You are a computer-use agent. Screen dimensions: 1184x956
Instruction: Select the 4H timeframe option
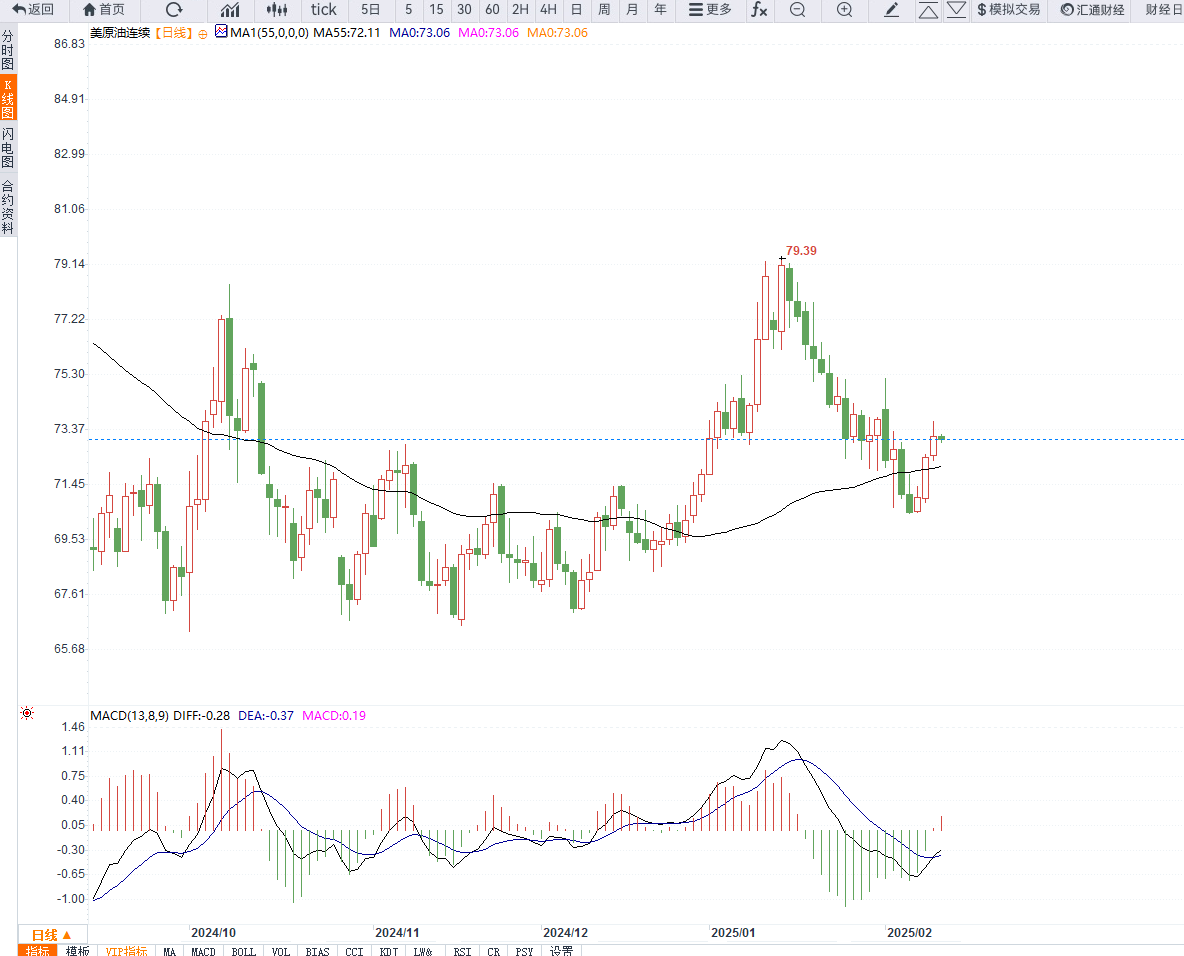point(548,10)
